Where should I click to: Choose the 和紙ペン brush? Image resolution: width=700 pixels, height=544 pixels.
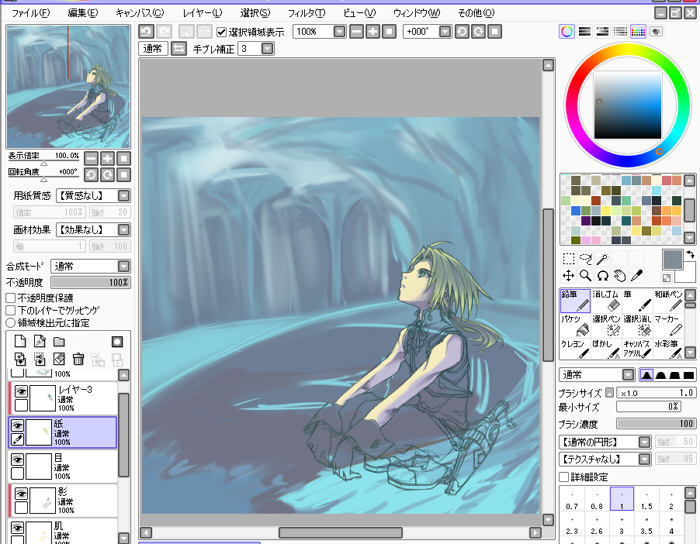668,300
